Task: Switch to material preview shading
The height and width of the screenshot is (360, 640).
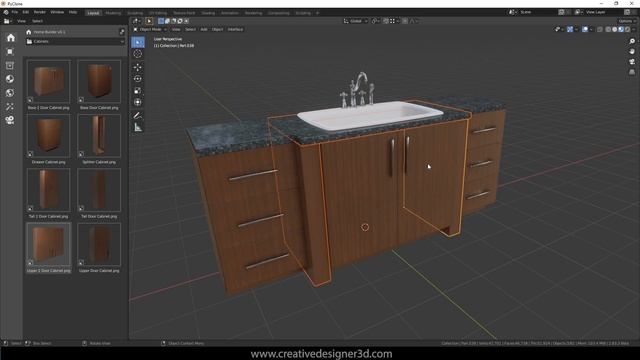Action: click(621, 29)
